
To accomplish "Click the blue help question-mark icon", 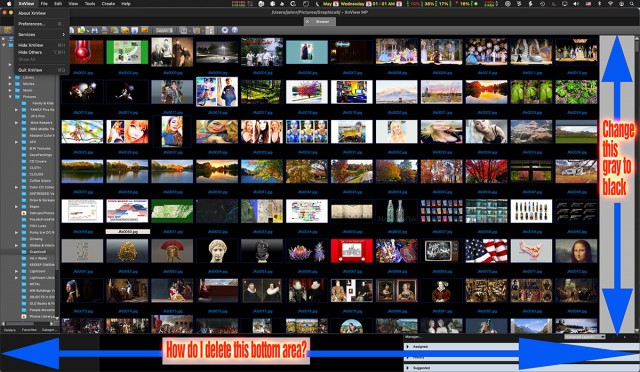I will 234,30.
